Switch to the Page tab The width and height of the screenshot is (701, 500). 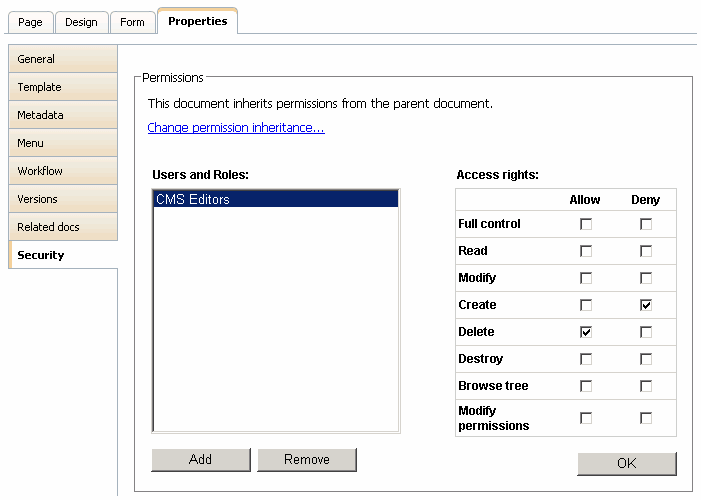point(28,22)
